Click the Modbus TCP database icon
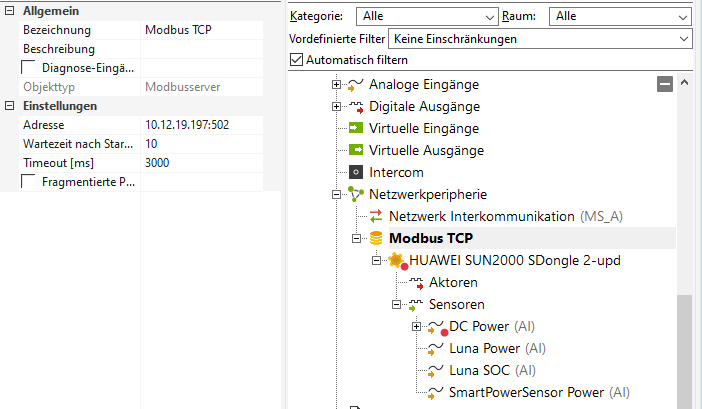The height and width of the screenshot is (409, 702). [376, 238]
